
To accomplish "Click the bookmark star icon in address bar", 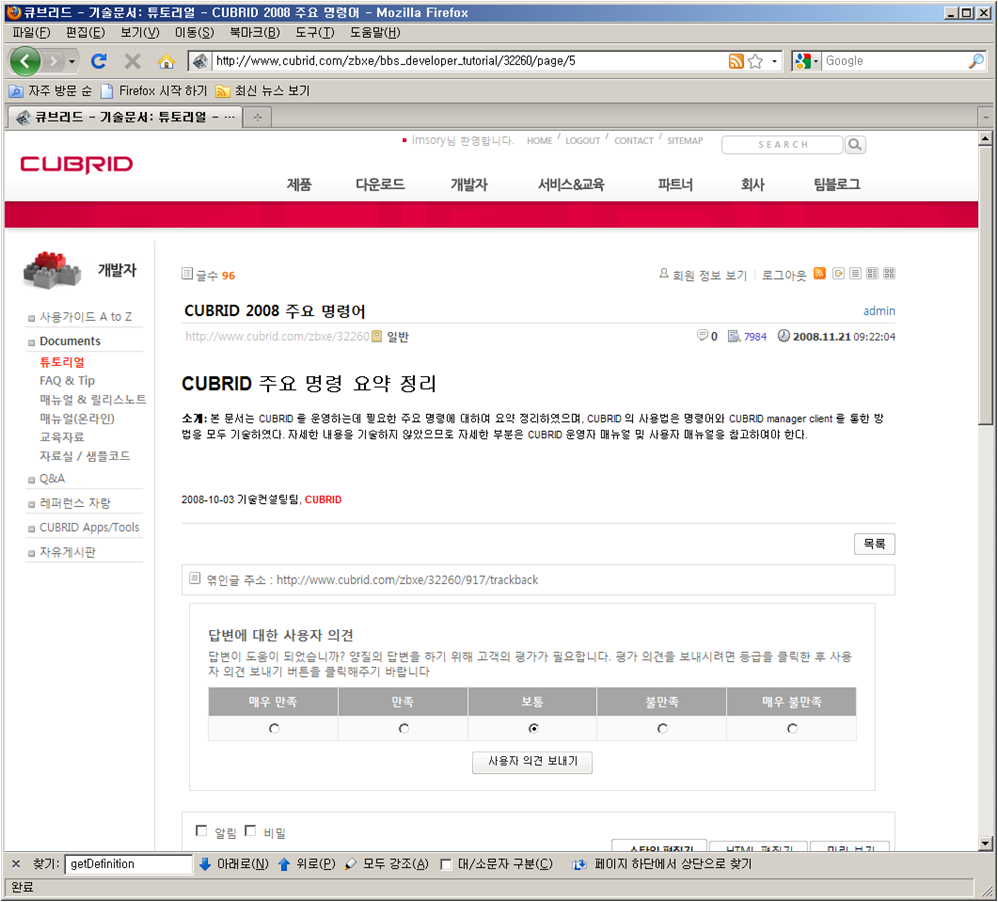I will point(755,61).
